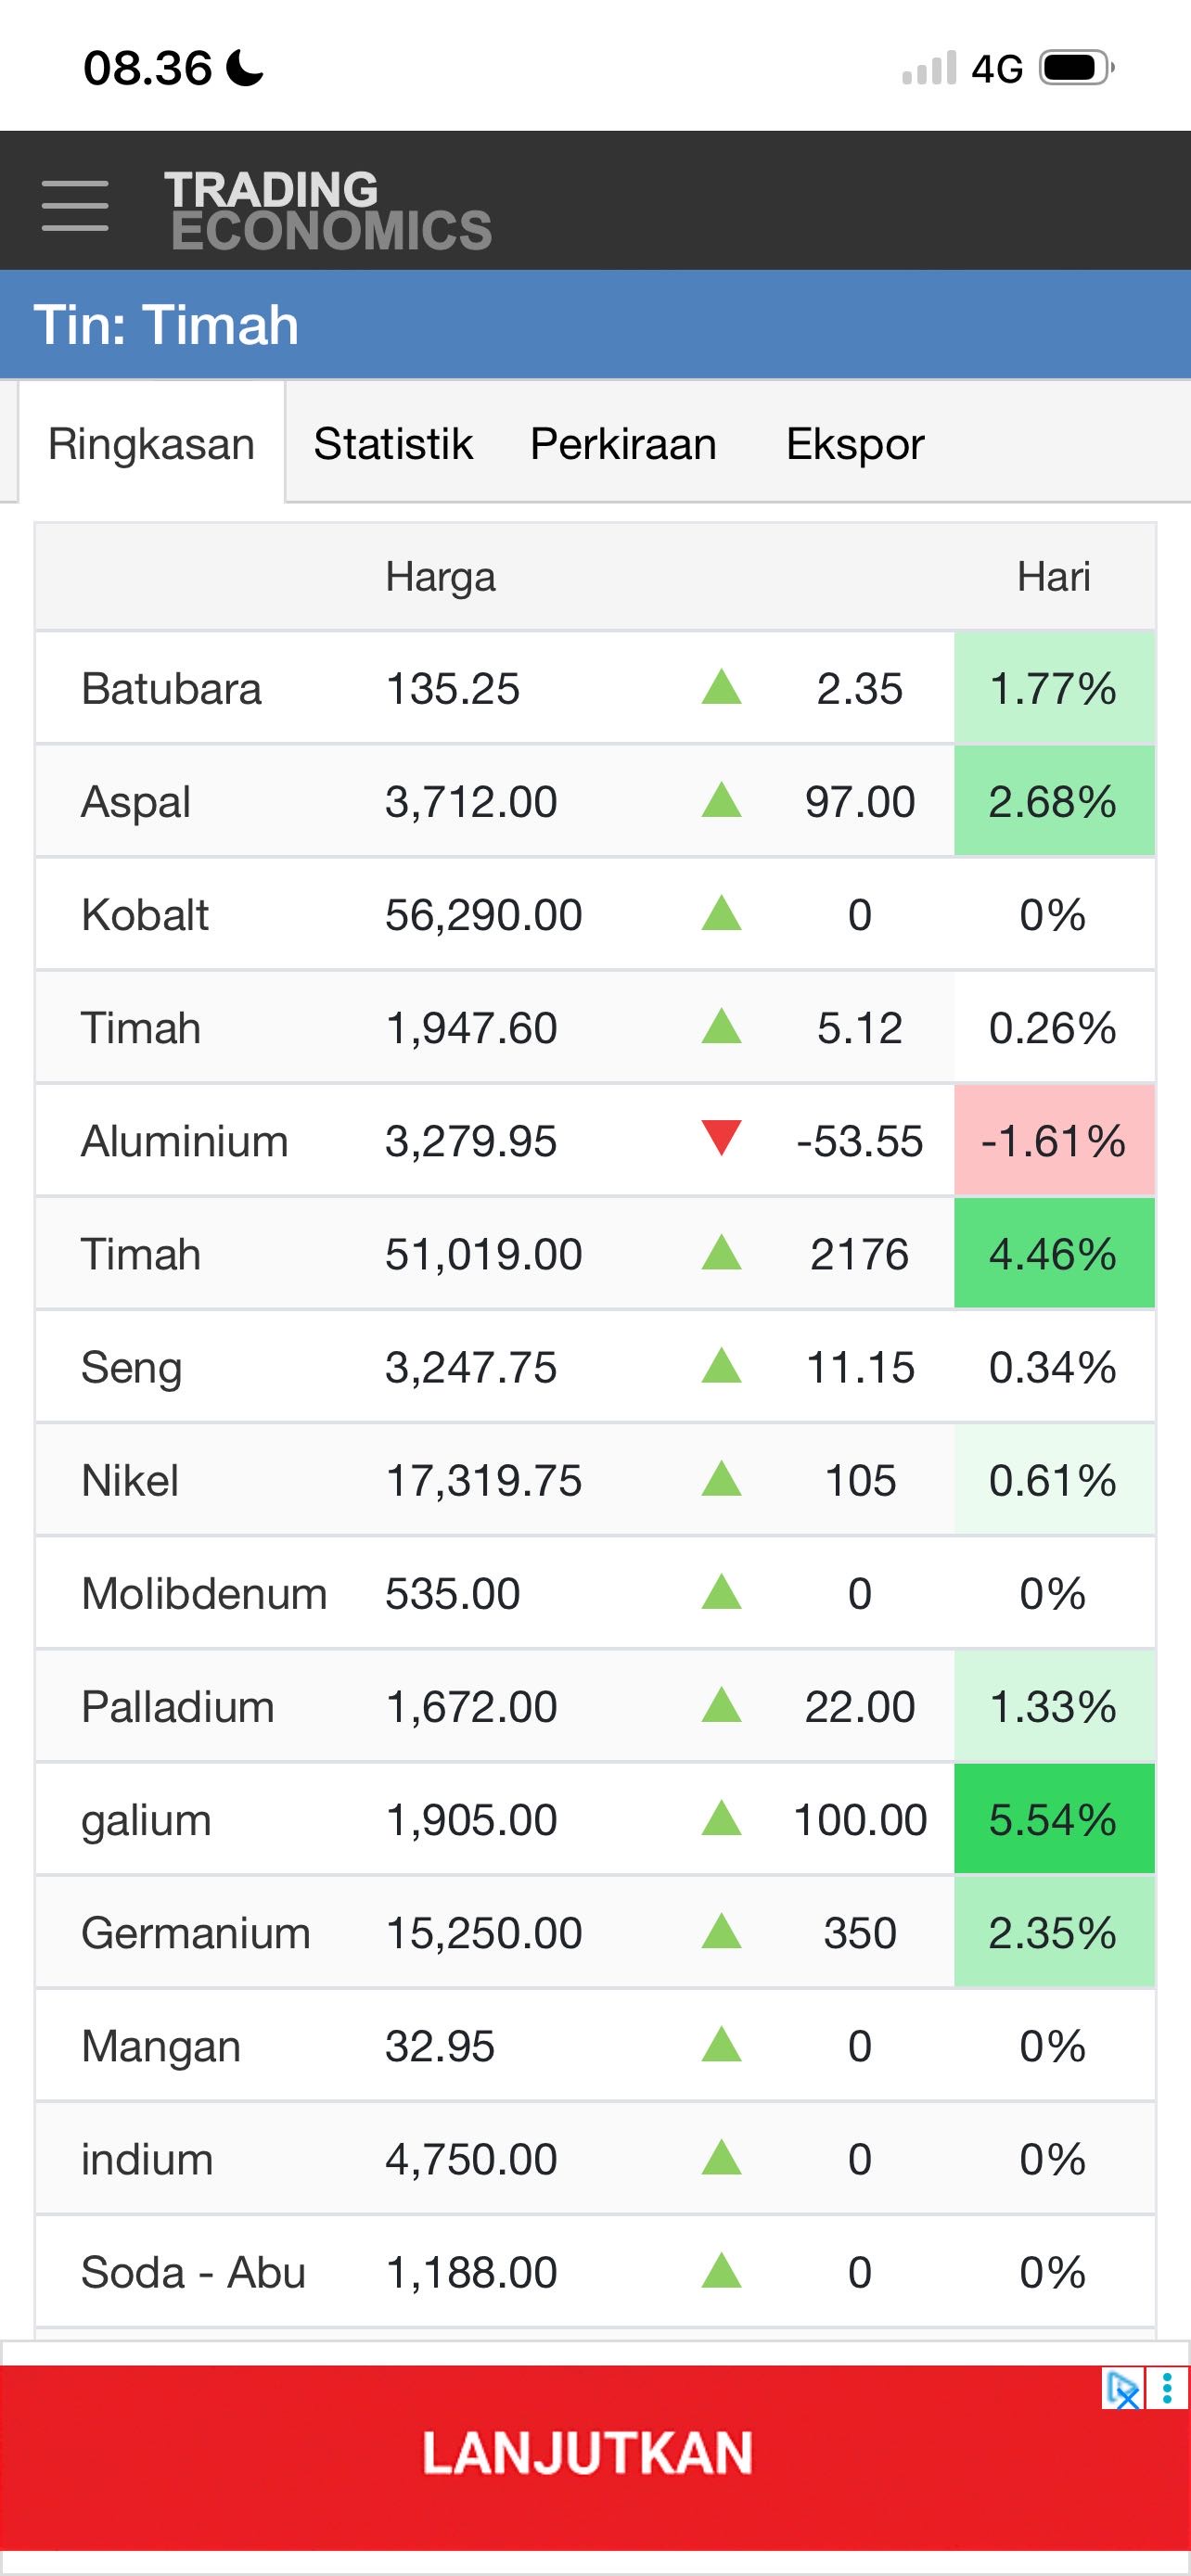Open ad options three-dot menu

pyautogui.click(x=1167, y=2388)
